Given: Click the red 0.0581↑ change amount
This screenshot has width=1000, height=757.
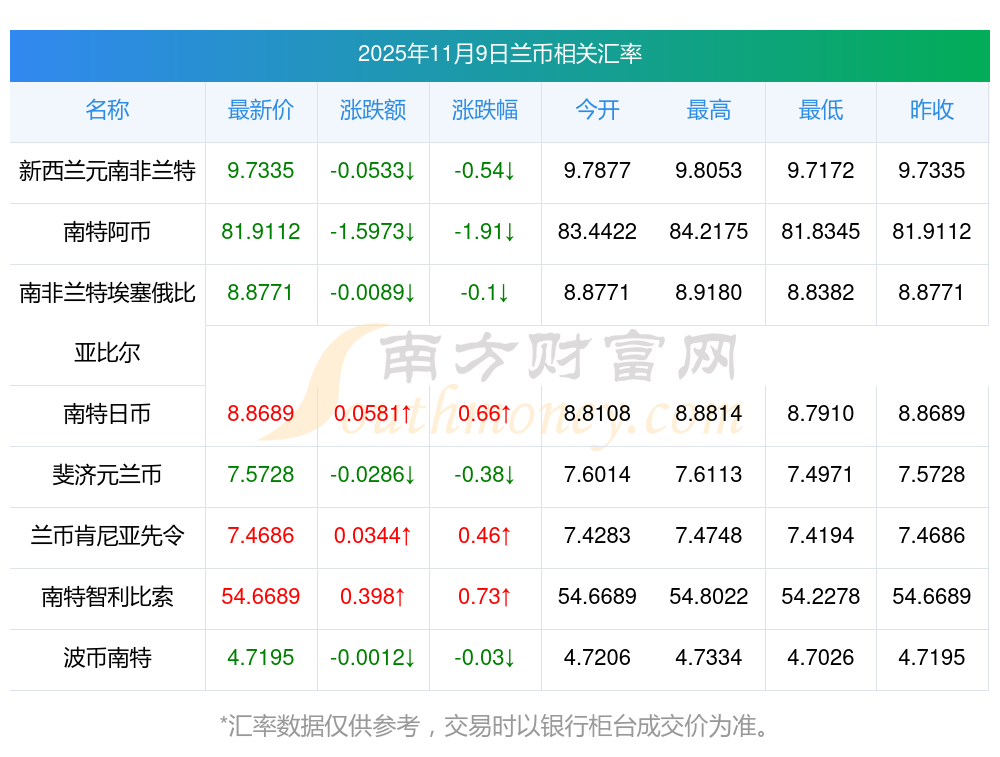Looking at the screenshot, I should tap(373, 414).
